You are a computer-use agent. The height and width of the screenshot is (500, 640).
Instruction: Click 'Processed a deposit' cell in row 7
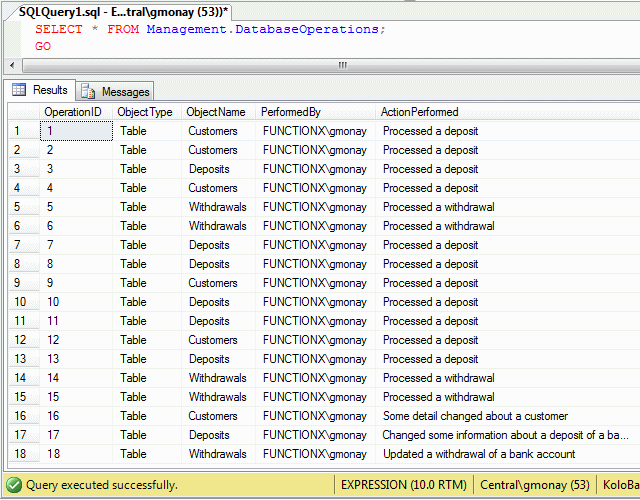coord(507,245)
